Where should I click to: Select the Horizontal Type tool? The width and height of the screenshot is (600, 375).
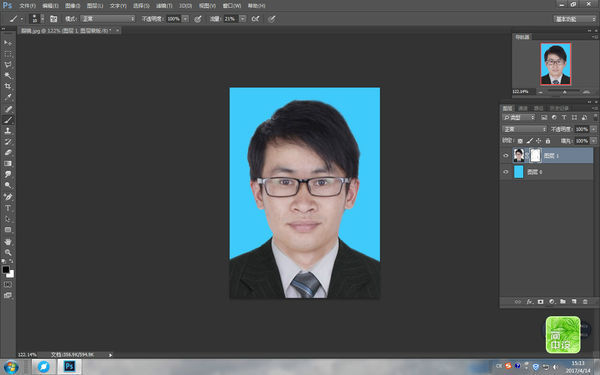tap(8, 208)
